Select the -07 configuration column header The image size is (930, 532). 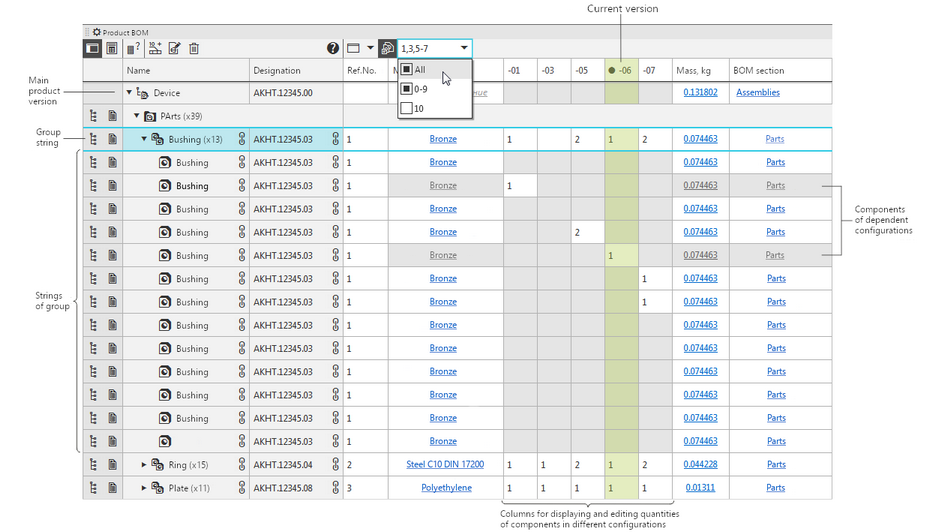[x=655, y=70]
